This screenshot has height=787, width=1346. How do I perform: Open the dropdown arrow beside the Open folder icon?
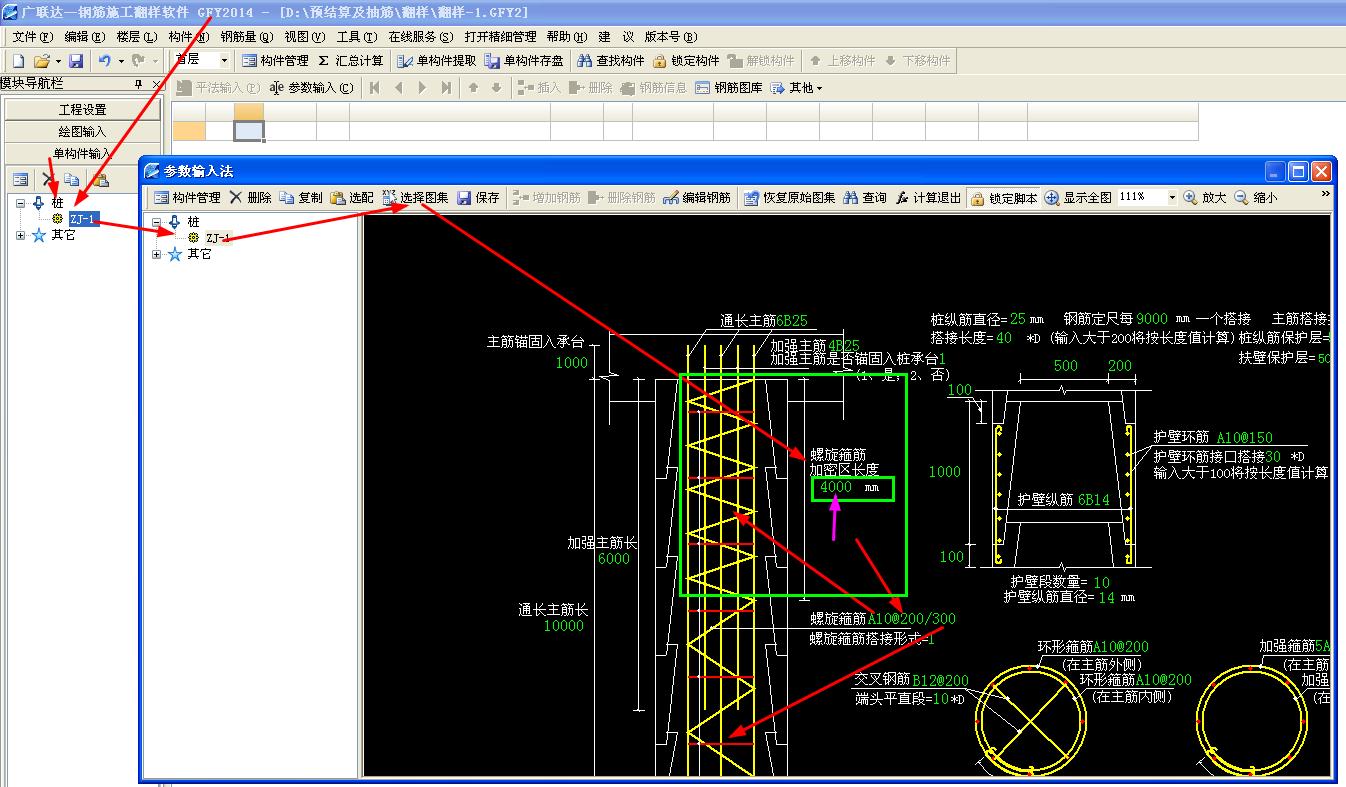[x=58, y=61]
